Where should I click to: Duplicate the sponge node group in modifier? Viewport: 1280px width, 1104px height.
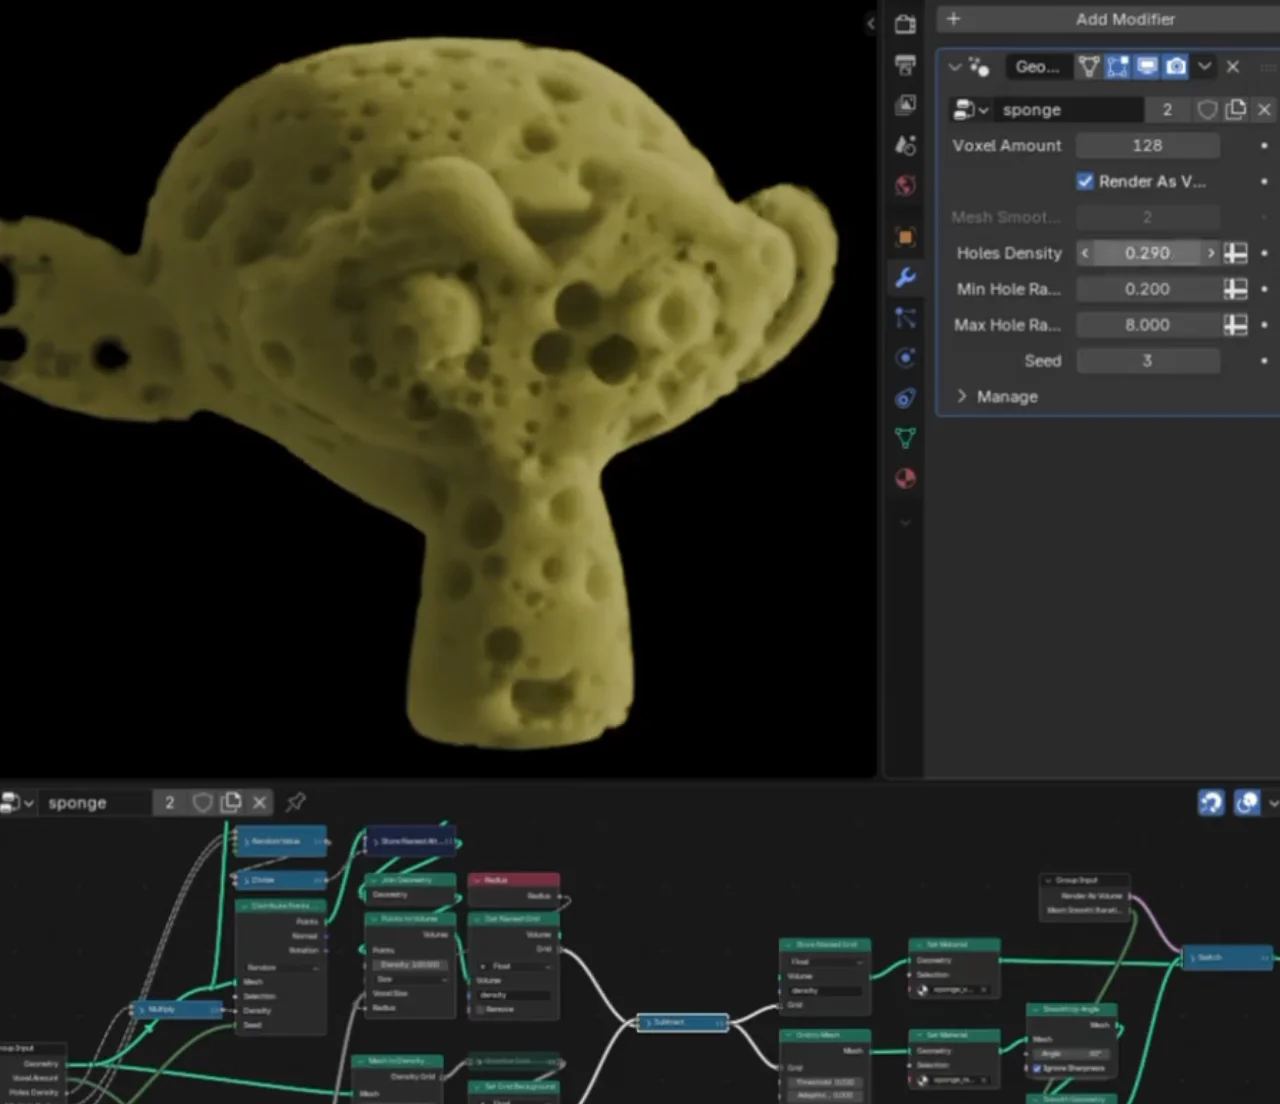click(1236, 110)
